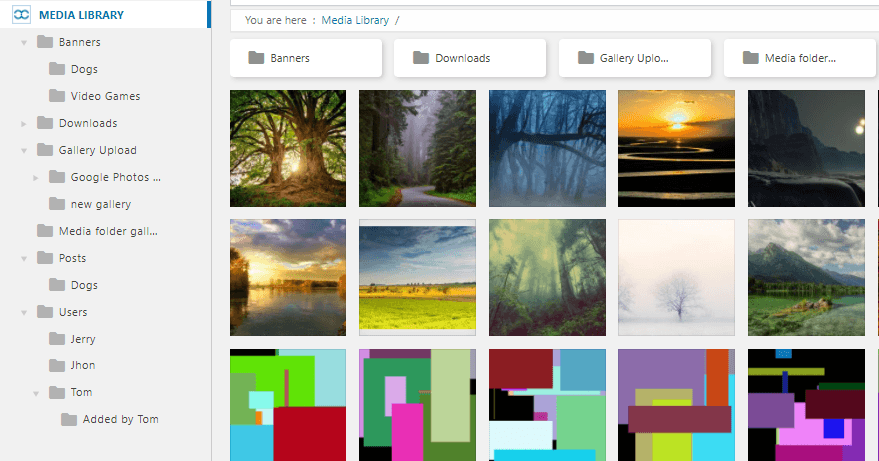Collapse the Users folder in the sidebar
The width and height of the screenshot is (879, 461).
[x=24, y=313]
